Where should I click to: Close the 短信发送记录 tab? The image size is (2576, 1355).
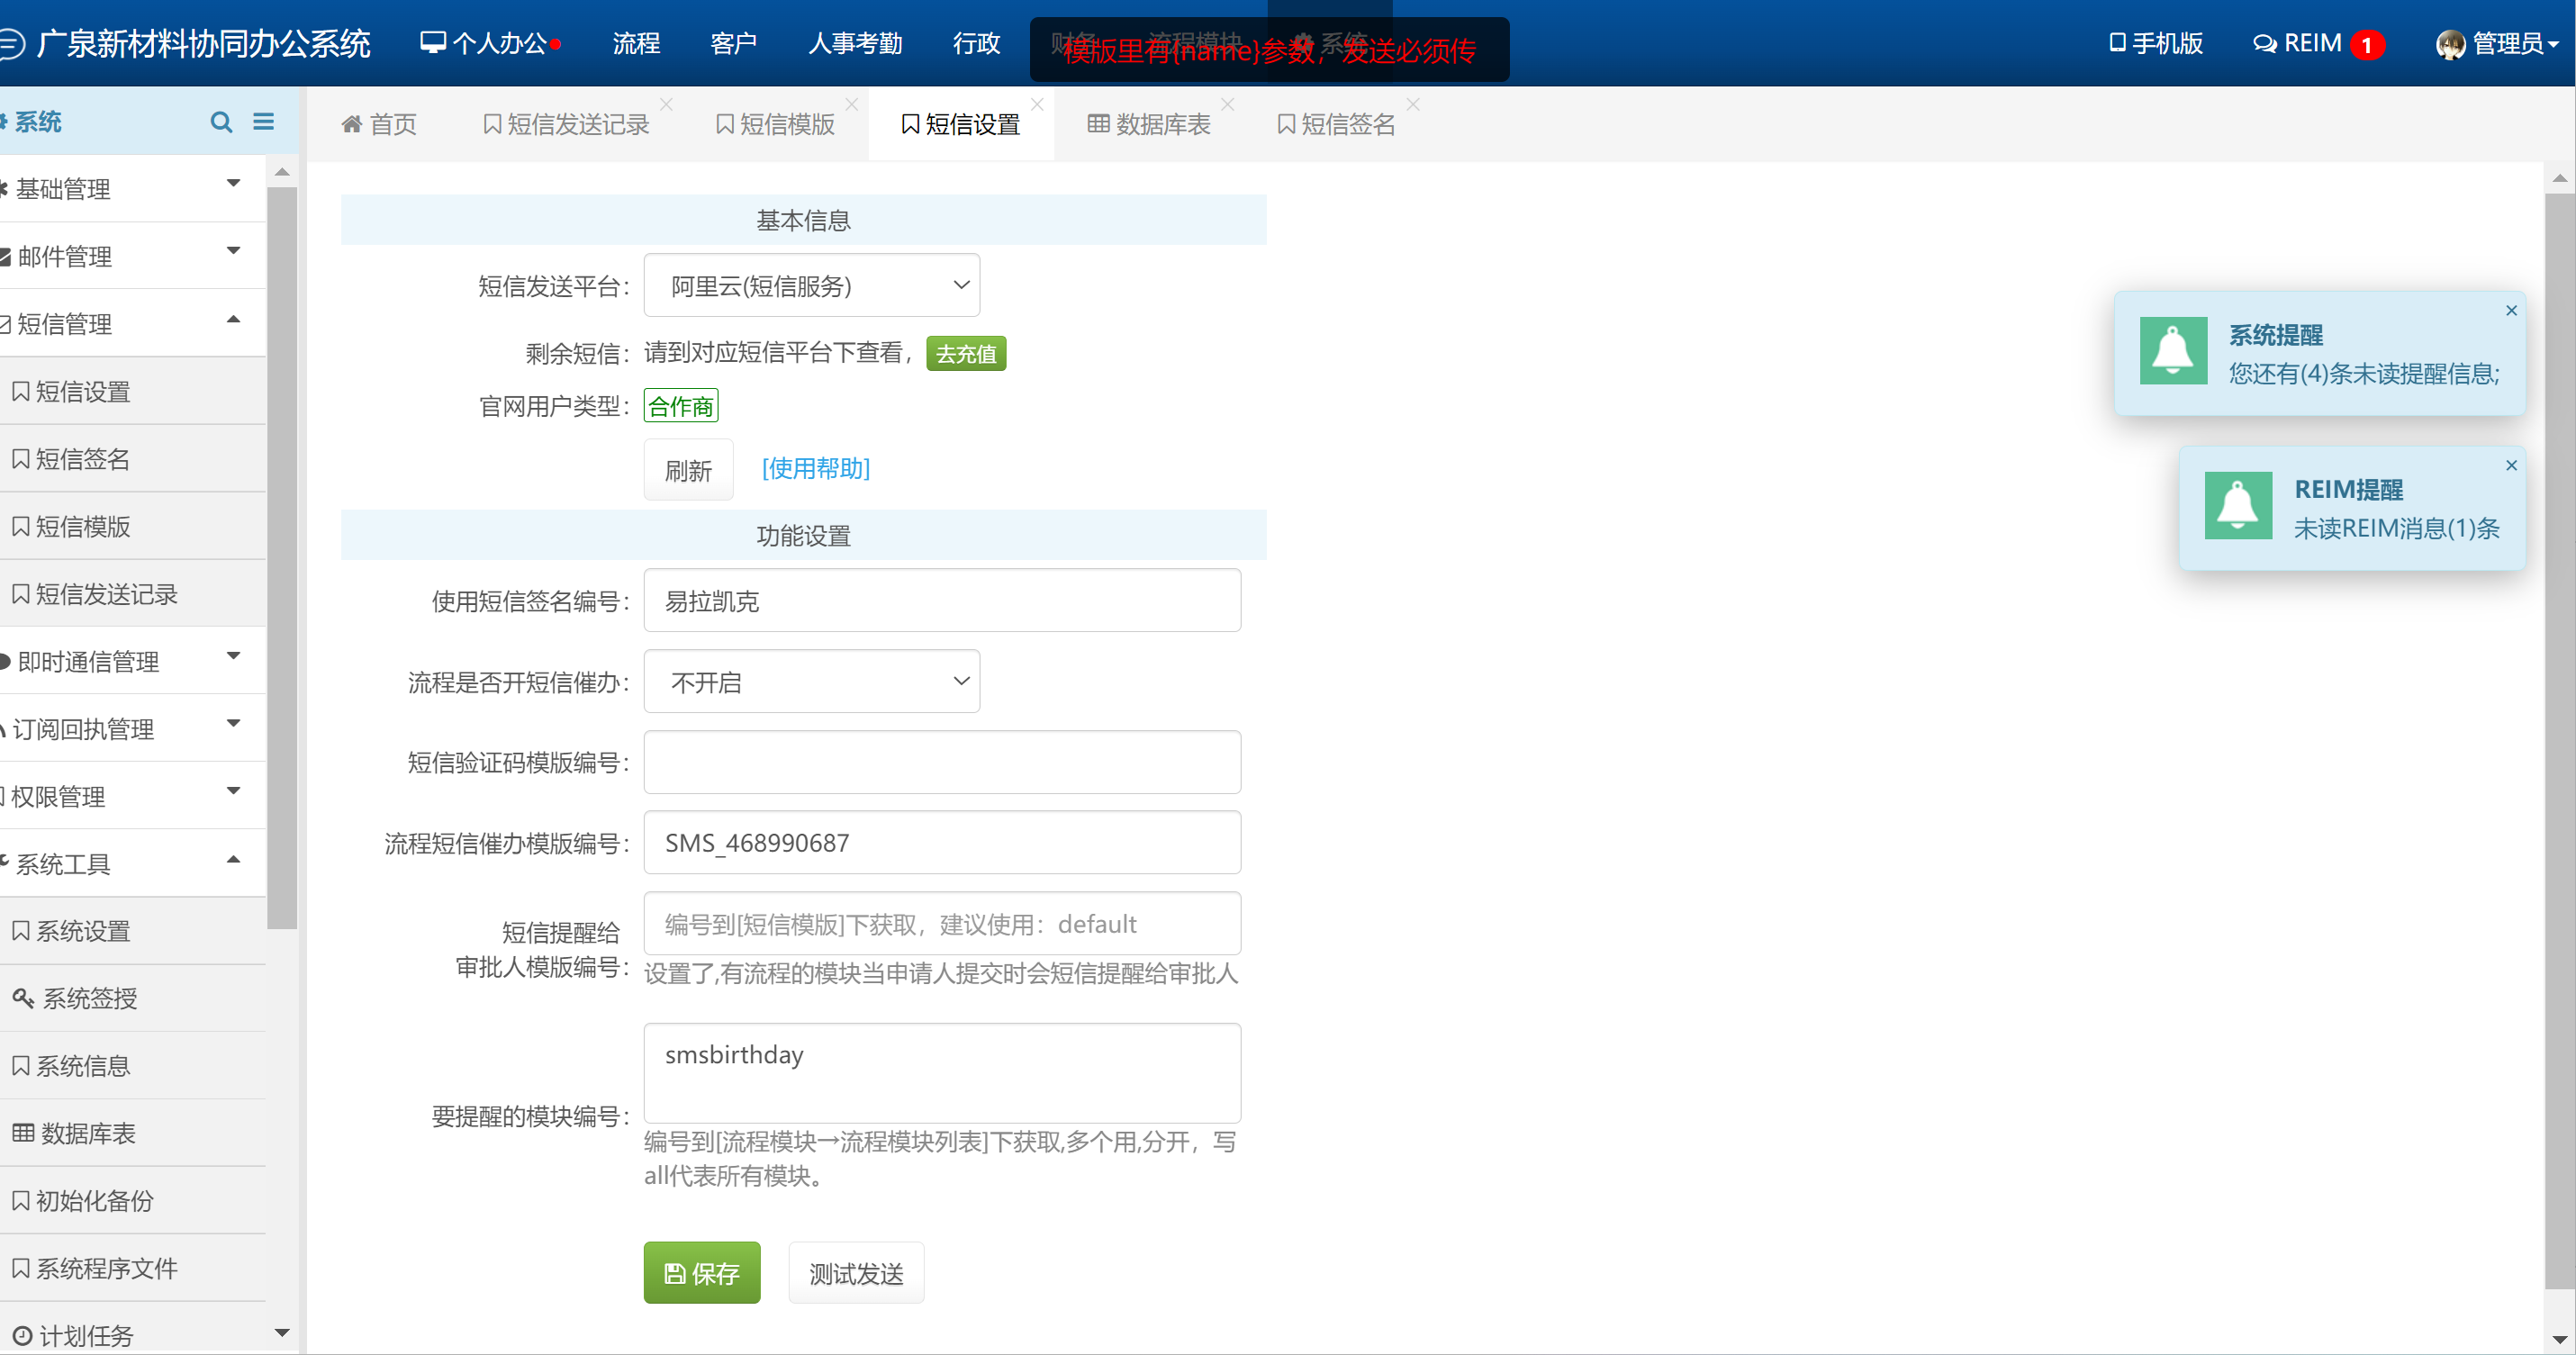coord(667,104)
